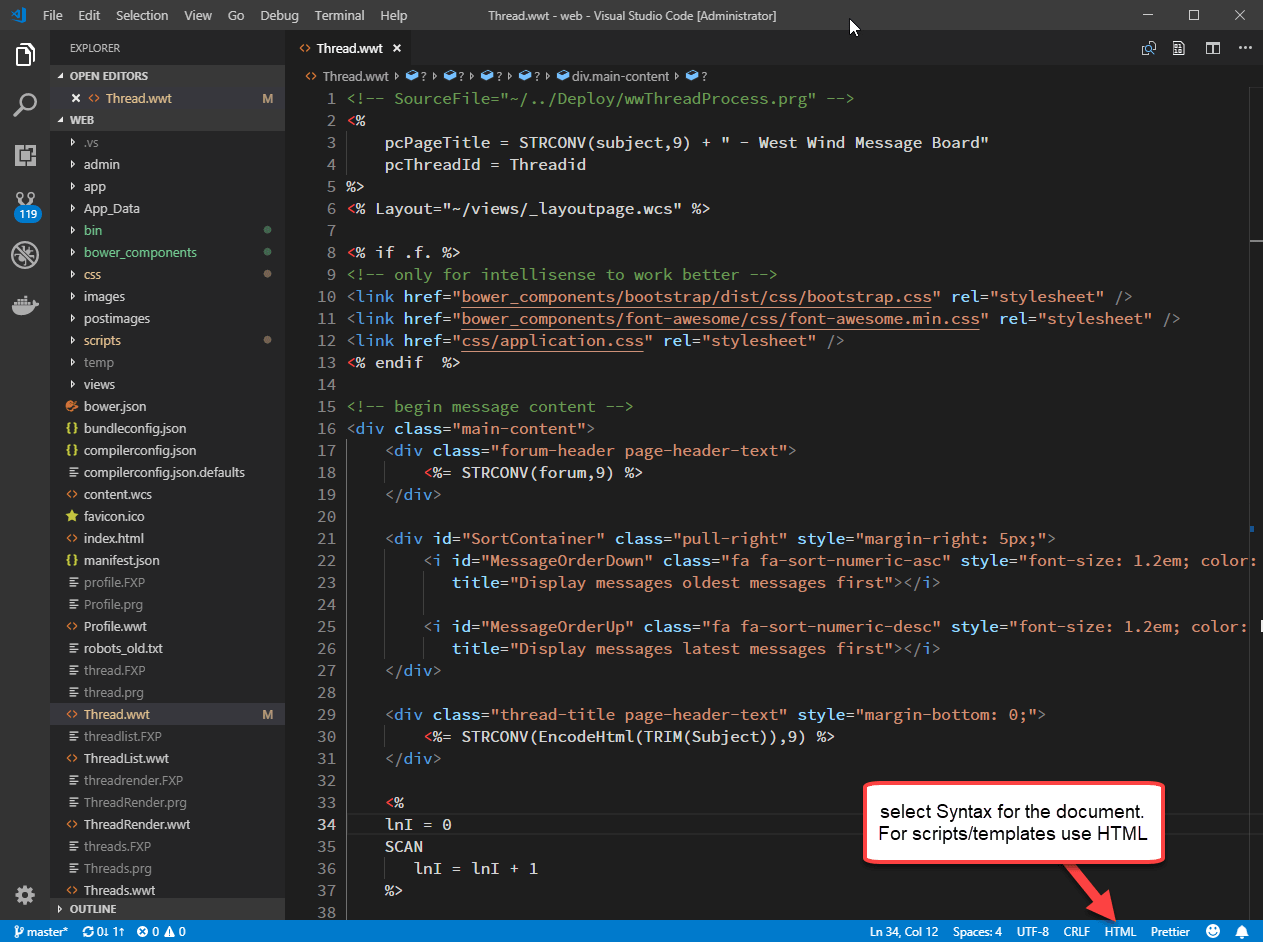Viewport: 1263px width, 942px height.
Task: Select HTML language mode in status bar
Action: (x=1120, y=932)
